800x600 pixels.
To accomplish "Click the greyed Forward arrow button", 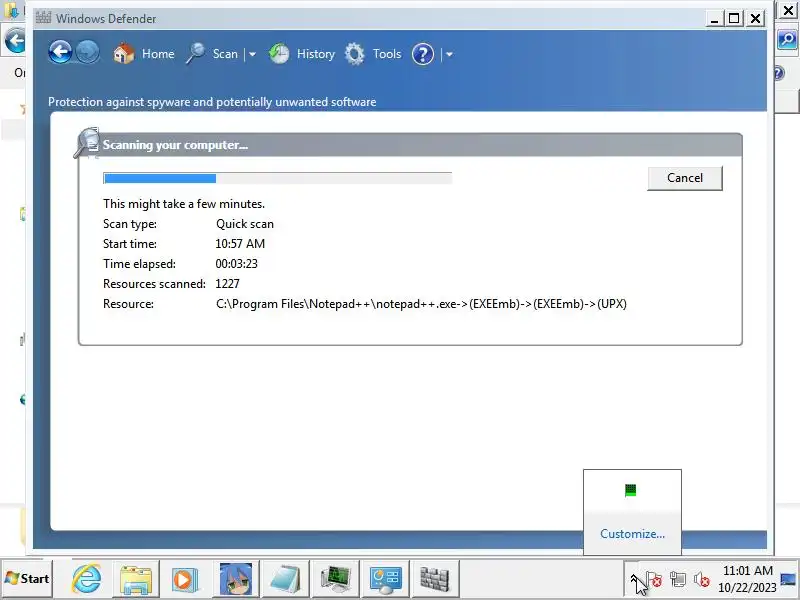I will point(87,52).
